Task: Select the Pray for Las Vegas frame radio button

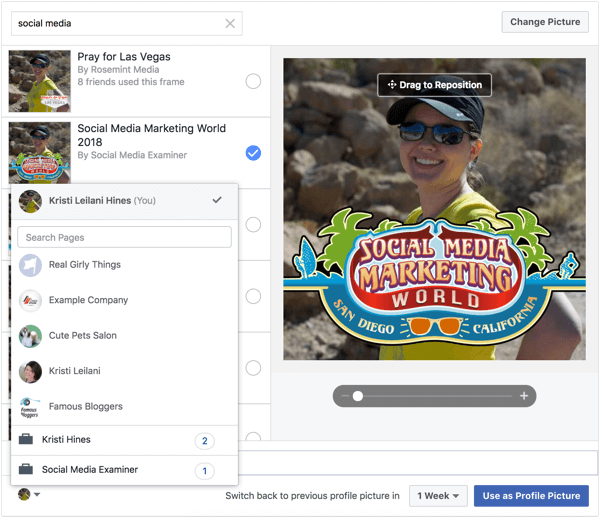Action: pos(253,81)
